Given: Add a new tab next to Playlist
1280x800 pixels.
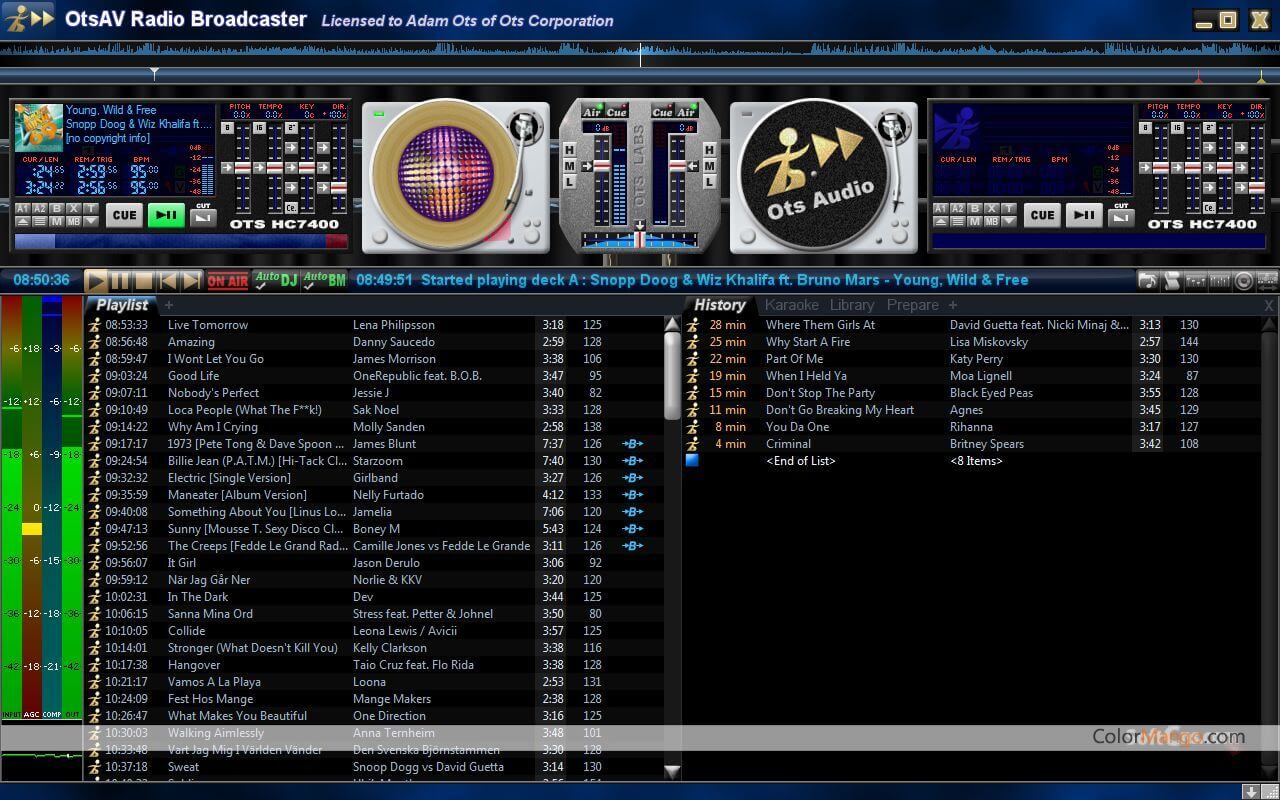Looking at the screenshot, I should pos(169,305).
